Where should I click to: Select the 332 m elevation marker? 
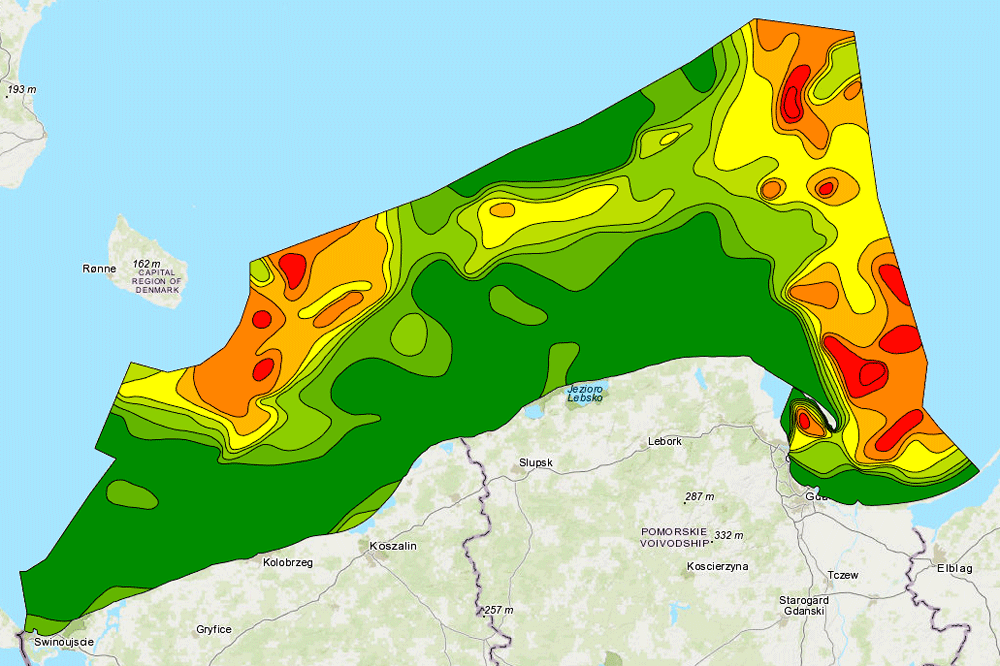coord(730,535)
